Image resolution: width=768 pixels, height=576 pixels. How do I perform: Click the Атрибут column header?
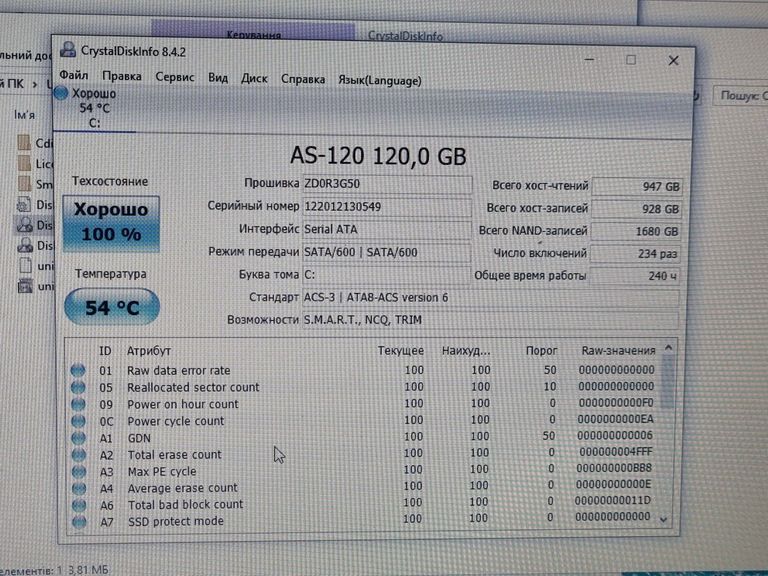pyautogui.click(x=149, y=351)
